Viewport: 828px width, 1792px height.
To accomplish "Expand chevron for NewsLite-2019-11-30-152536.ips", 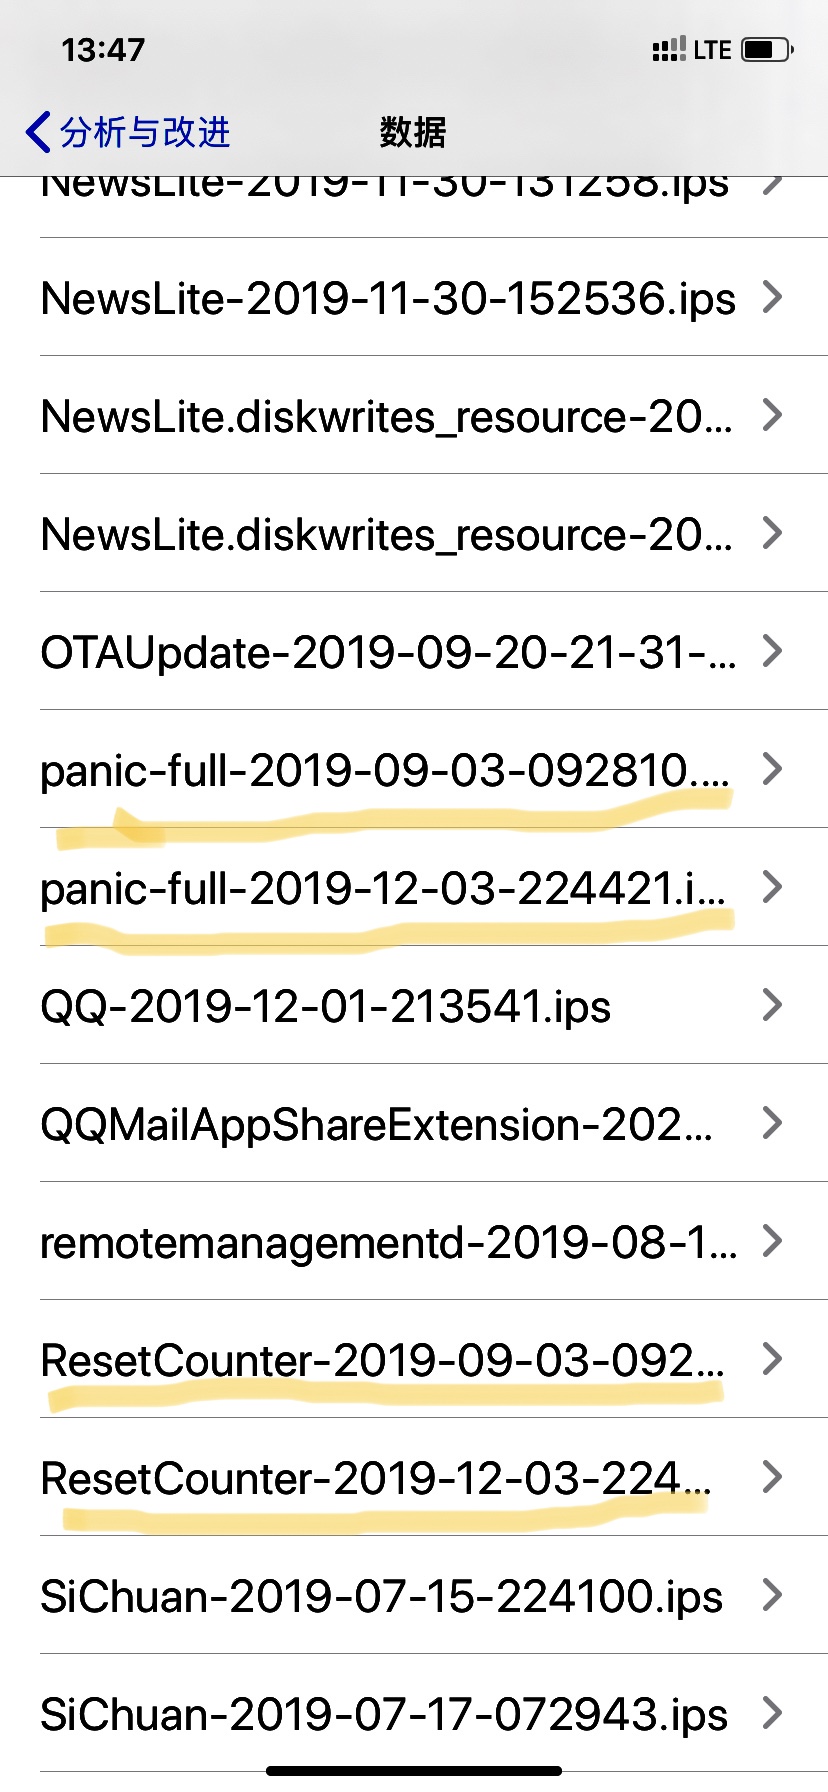I will [x=772, y=297].
